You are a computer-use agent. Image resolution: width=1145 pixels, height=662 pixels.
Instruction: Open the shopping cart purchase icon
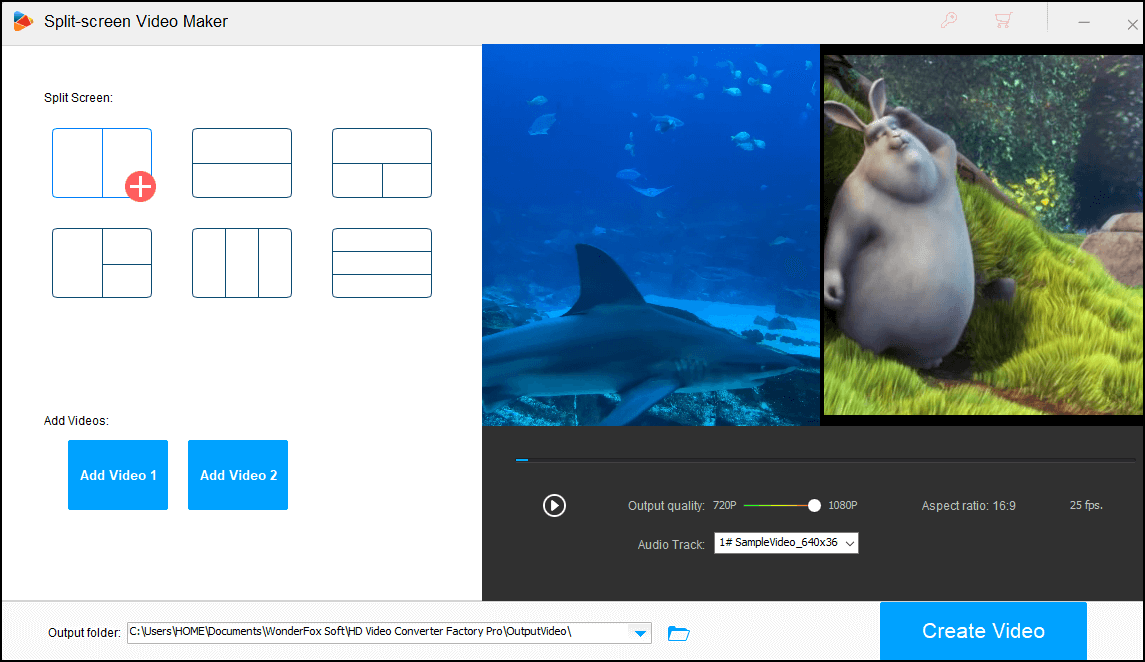pos(1003,20)
